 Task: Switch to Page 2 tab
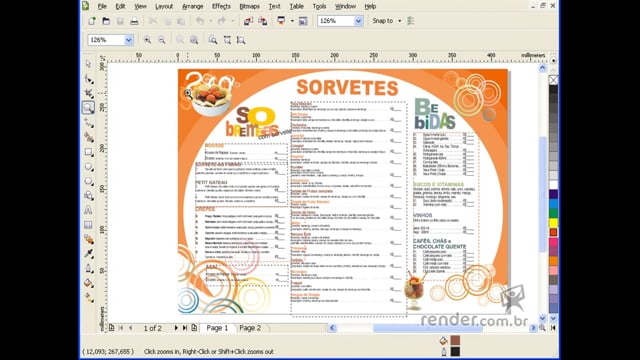pyautogui.click(x=250, y=328)
